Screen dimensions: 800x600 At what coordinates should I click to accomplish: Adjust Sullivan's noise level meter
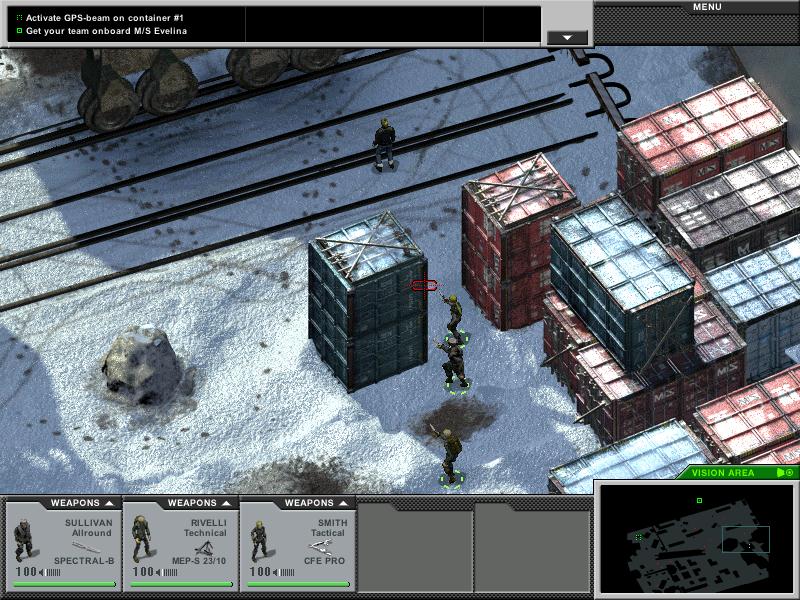click(54, 572)
